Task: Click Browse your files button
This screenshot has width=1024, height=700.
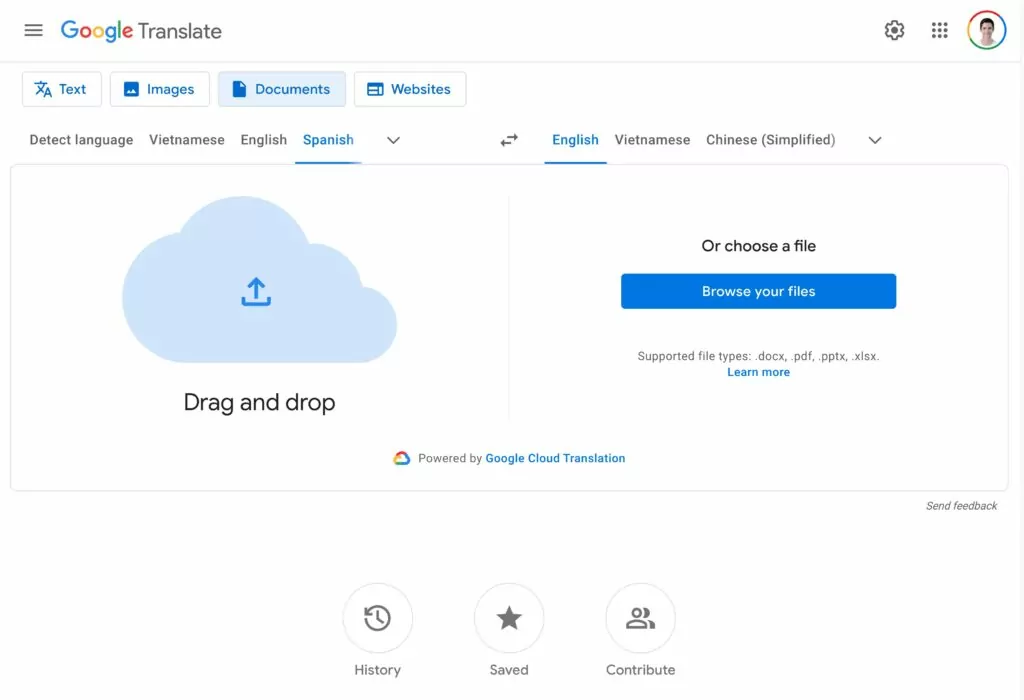Action: [x=758, y=291]
